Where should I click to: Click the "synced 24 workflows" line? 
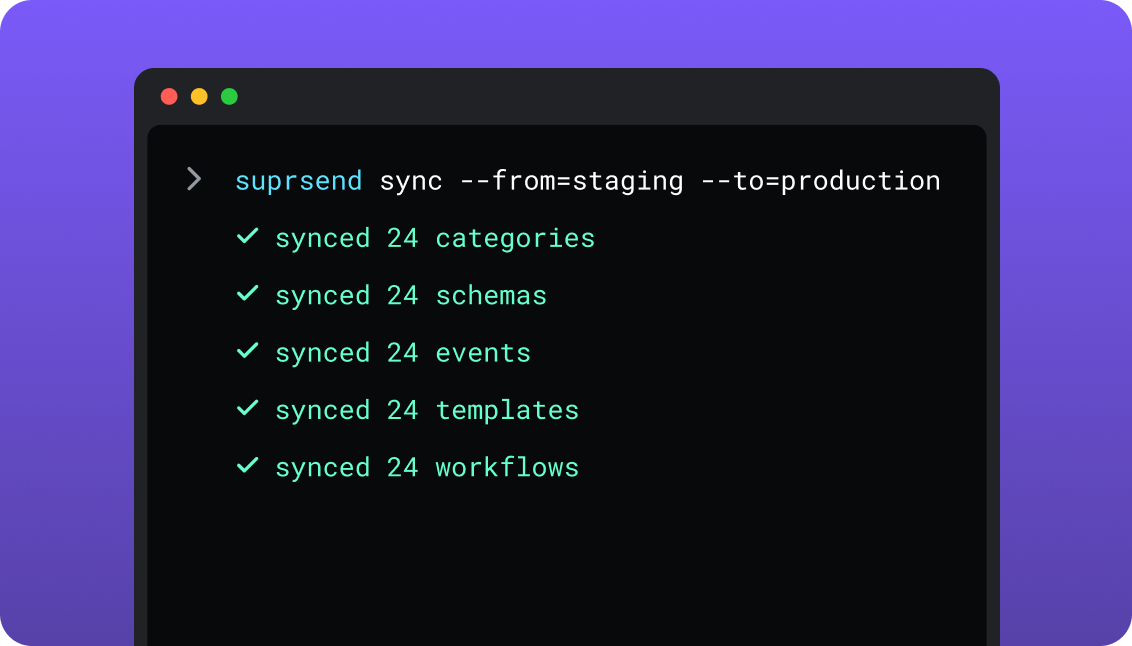click(x=427, y=468)
